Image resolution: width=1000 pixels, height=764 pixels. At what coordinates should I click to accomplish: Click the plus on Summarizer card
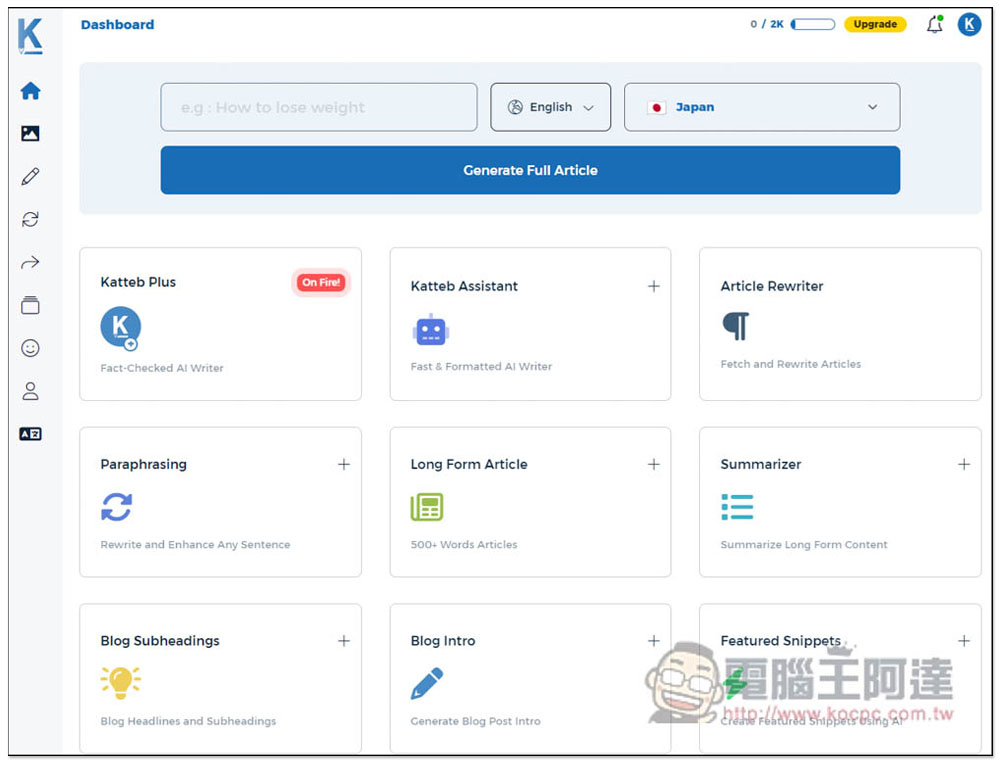pos(963,464)
